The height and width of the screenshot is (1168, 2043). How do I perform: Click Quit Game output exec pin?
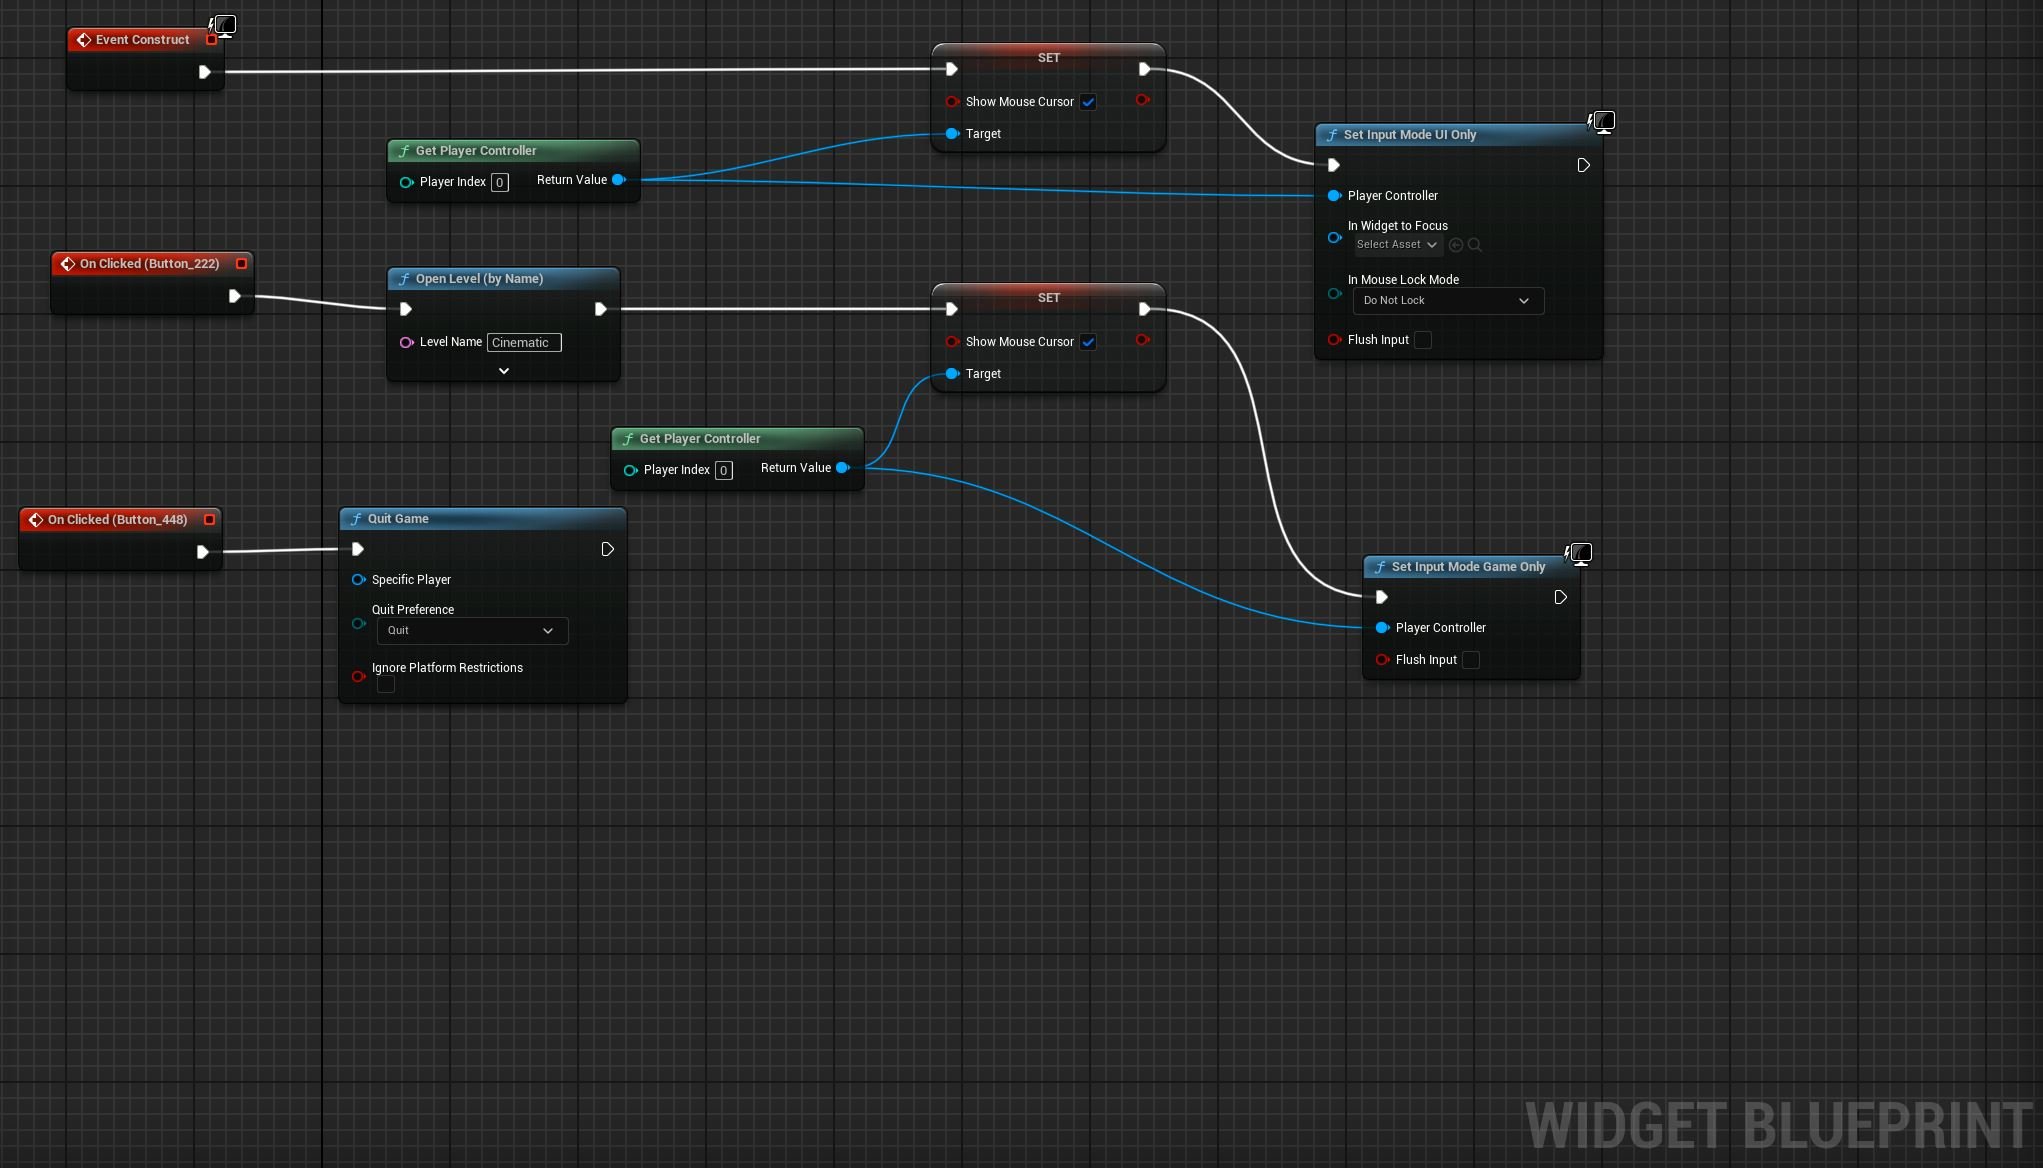607,549
